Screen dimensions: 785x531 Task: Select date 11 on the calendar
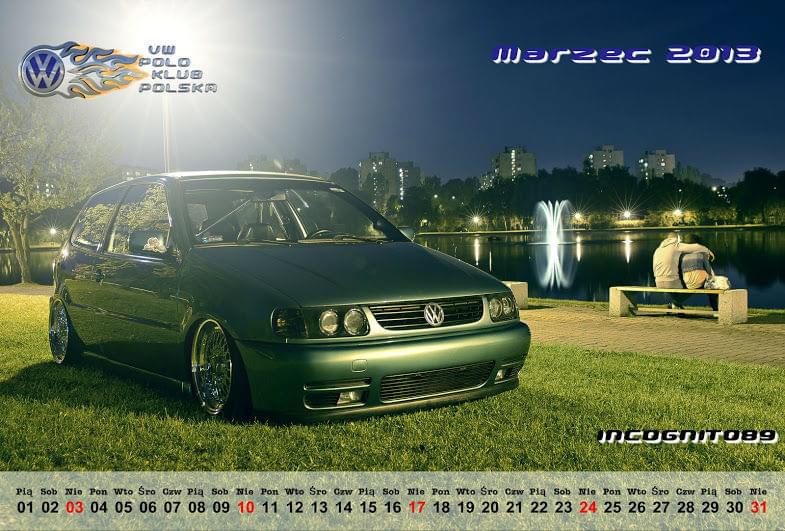(270, 507)
